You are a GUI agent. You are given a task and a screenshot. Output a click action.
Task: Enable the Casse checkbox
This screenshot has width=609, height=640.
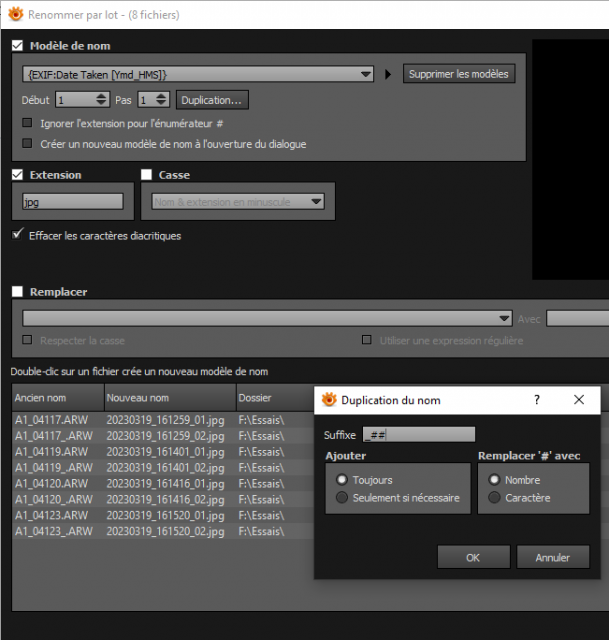click(146, 175)
